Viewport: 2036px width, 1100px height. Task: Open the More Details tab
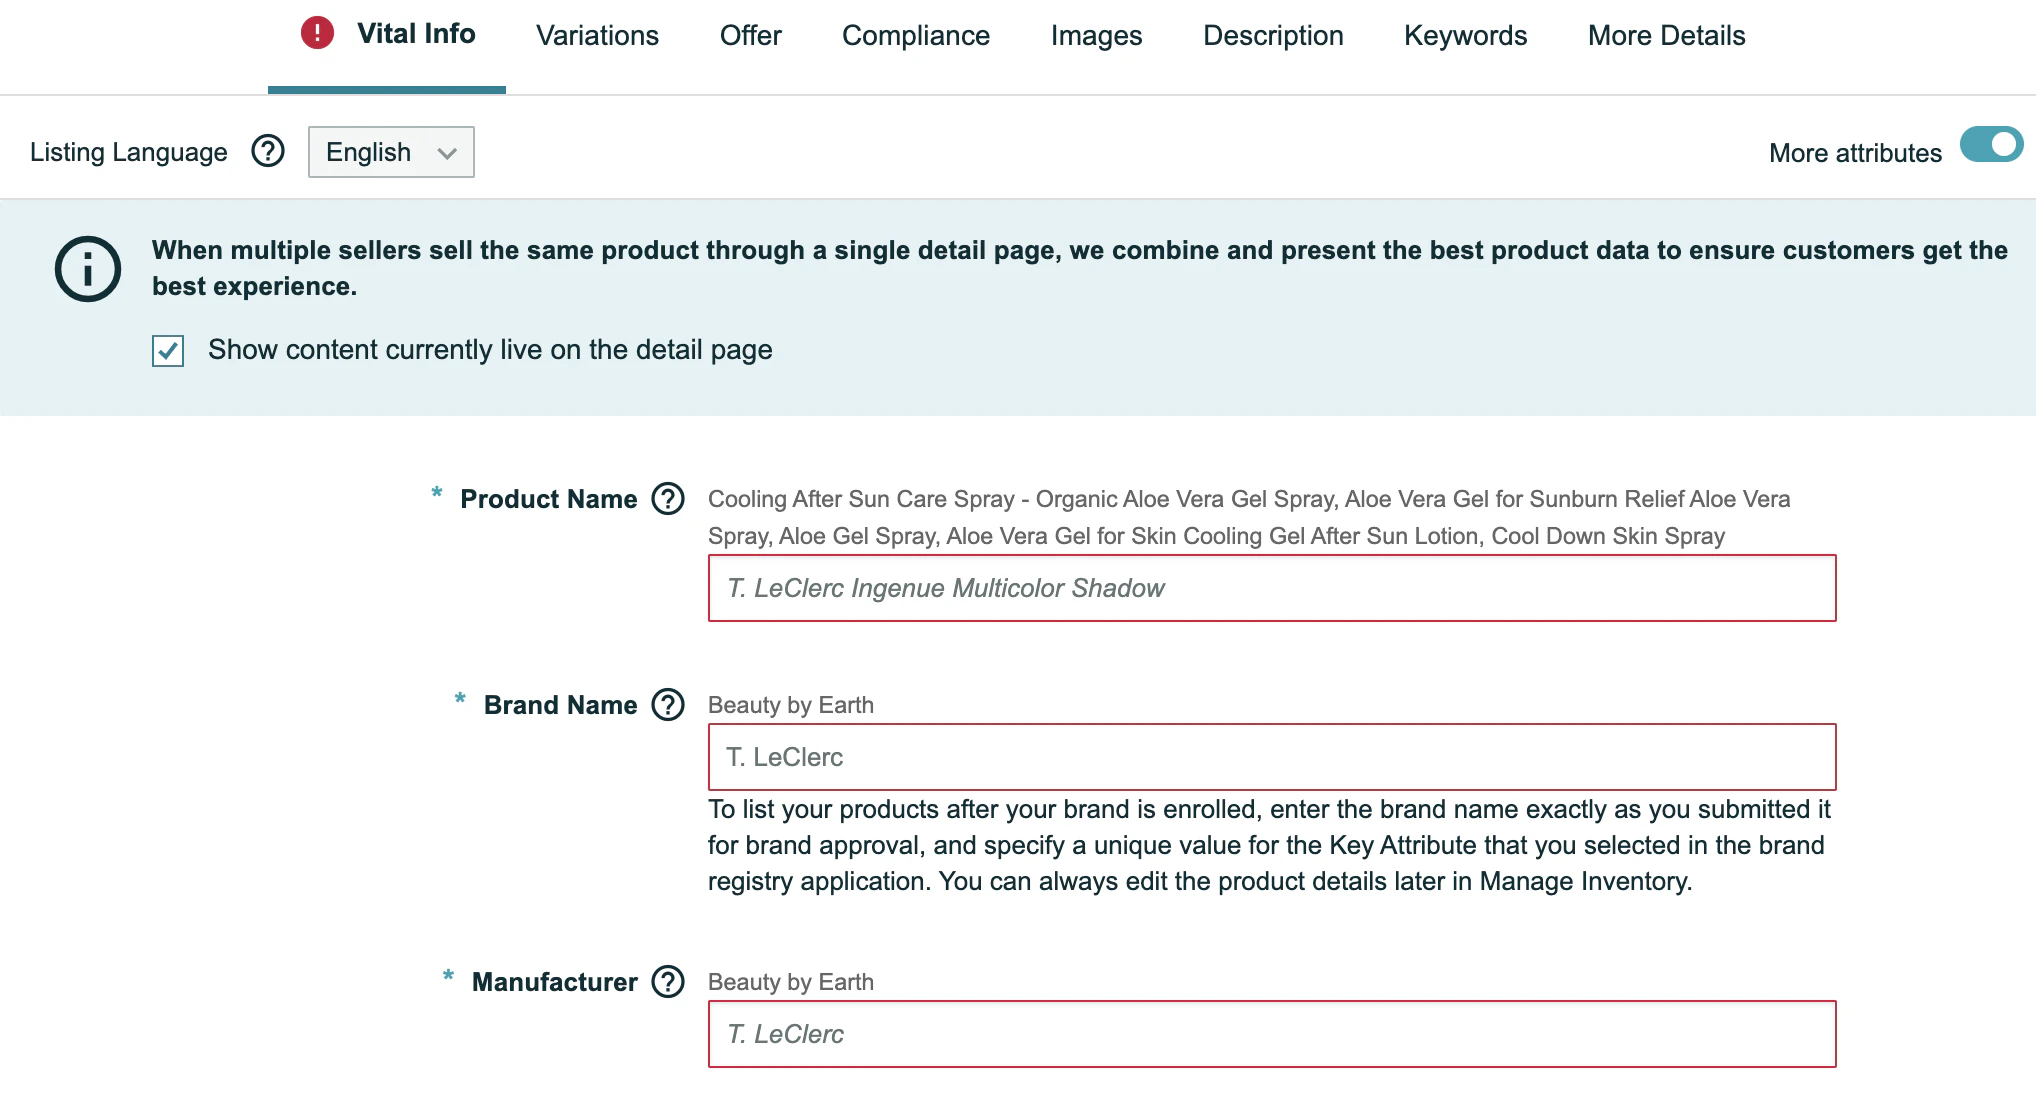tap(1666, 36)
